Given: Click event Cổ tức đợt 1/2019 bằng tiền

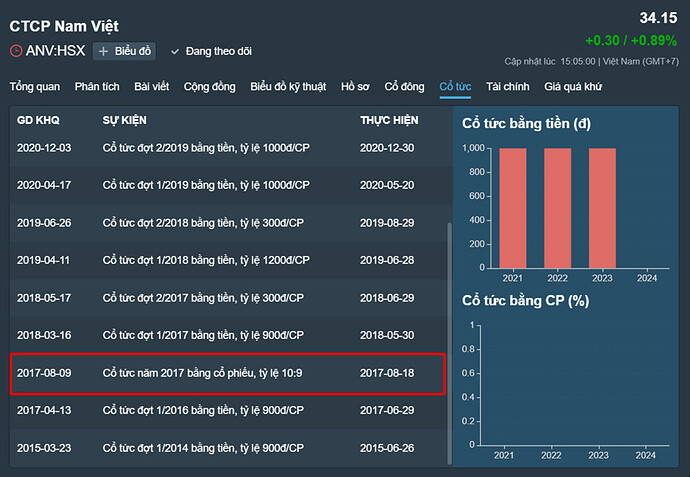Looking at the screenshot, I should pyautogui.click(x=206, y=185).
